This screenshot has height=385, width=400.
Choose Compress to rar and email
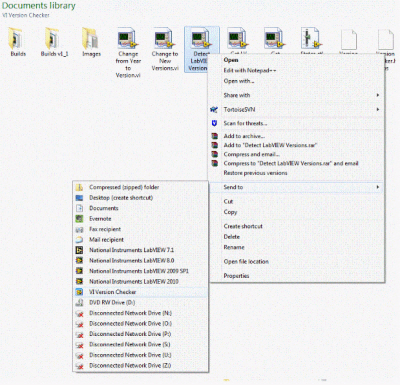[x=291, y=163]
